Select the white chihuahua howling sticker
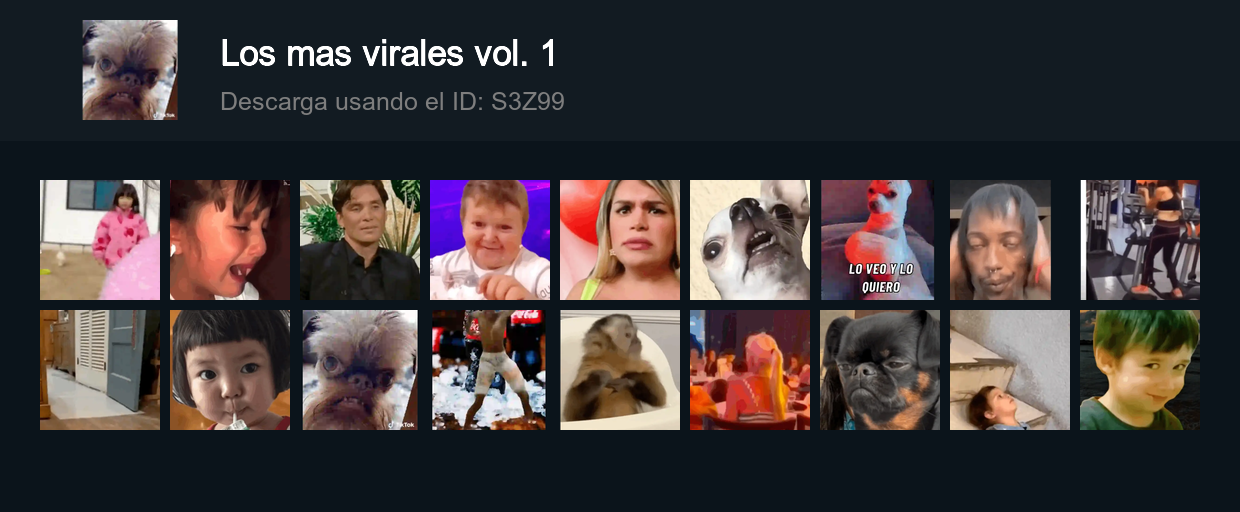The image size is (1240, 512). [750, 240]
